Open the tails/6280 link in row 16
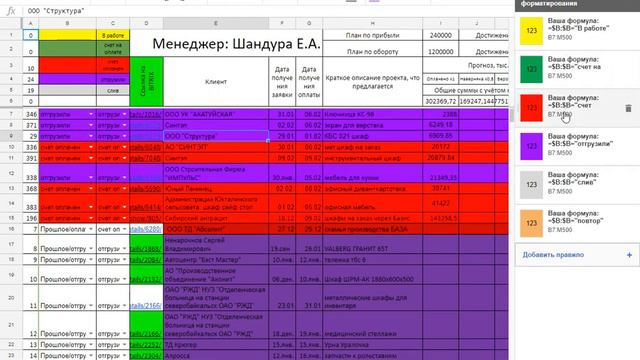This screenshot has height=360, width=640. 146,229
